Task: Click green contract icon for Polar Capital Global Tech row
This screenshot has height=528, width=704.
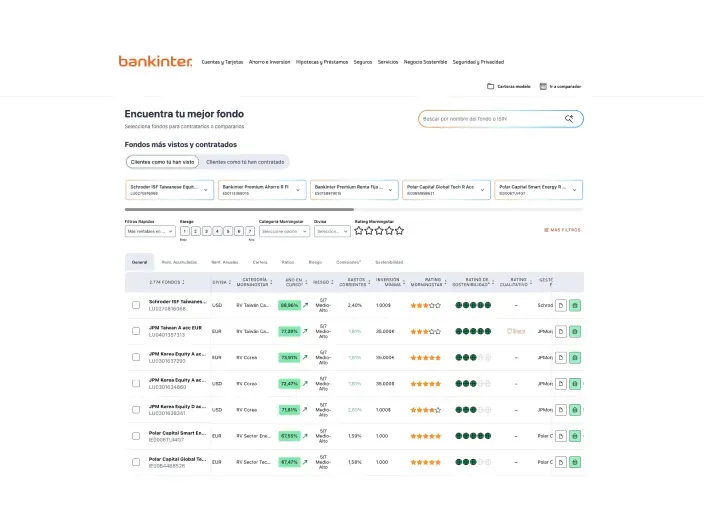Action: click(575, 462)
